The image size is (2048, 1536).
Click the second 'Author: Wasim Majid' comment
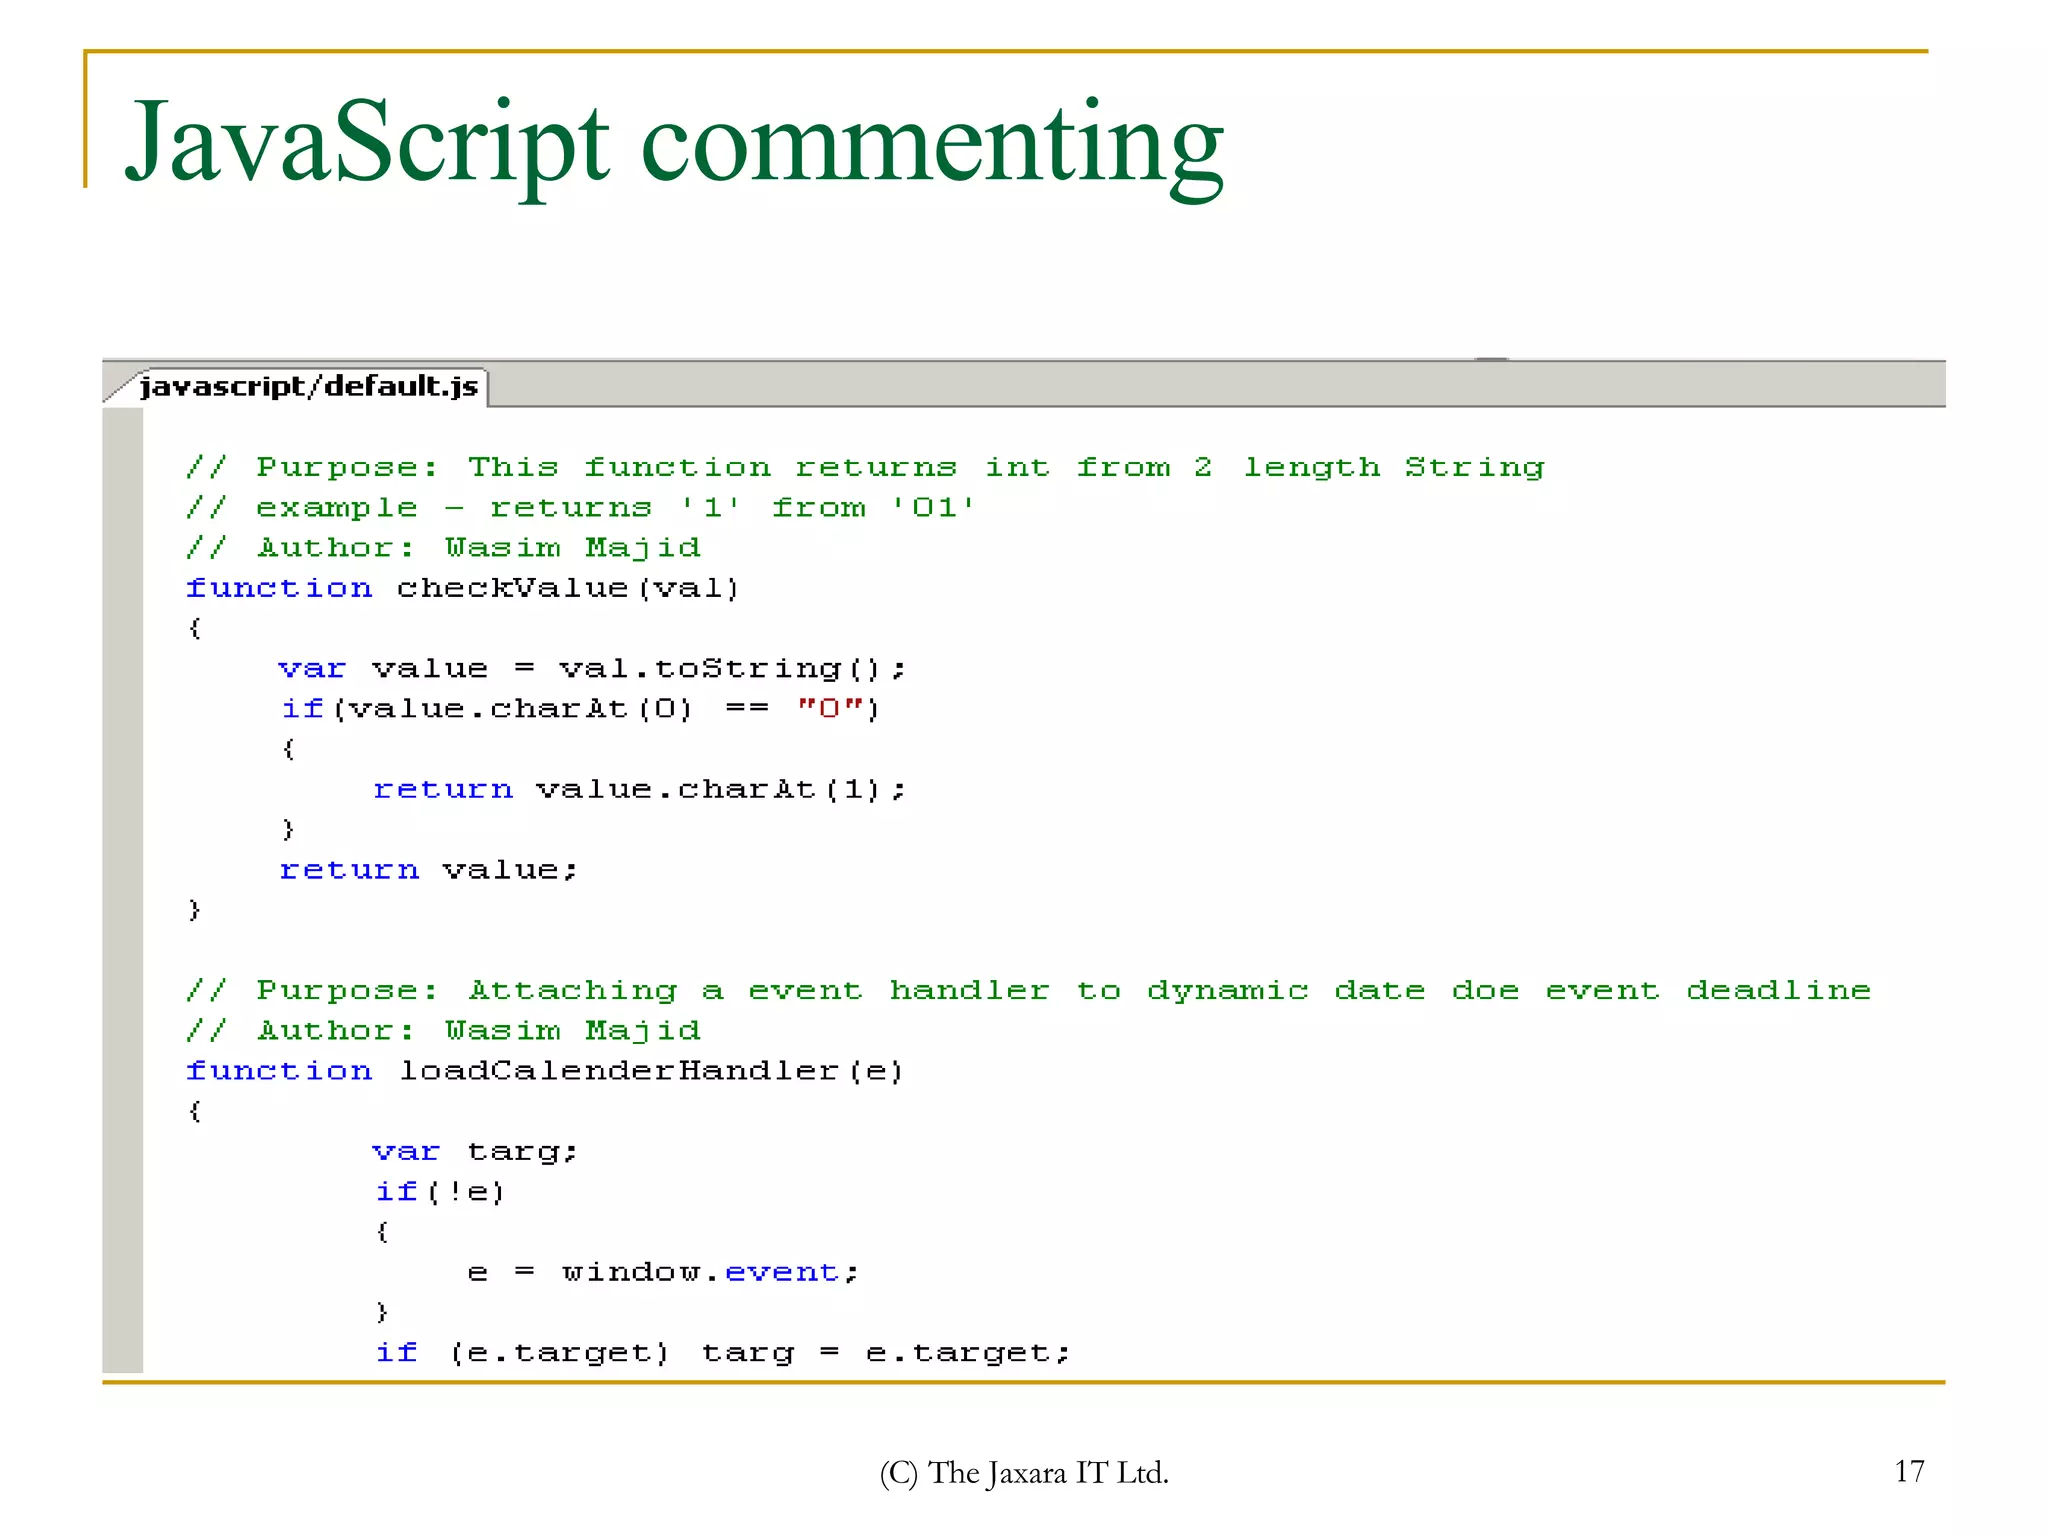pyautogui.click(x=443, y=1031)
